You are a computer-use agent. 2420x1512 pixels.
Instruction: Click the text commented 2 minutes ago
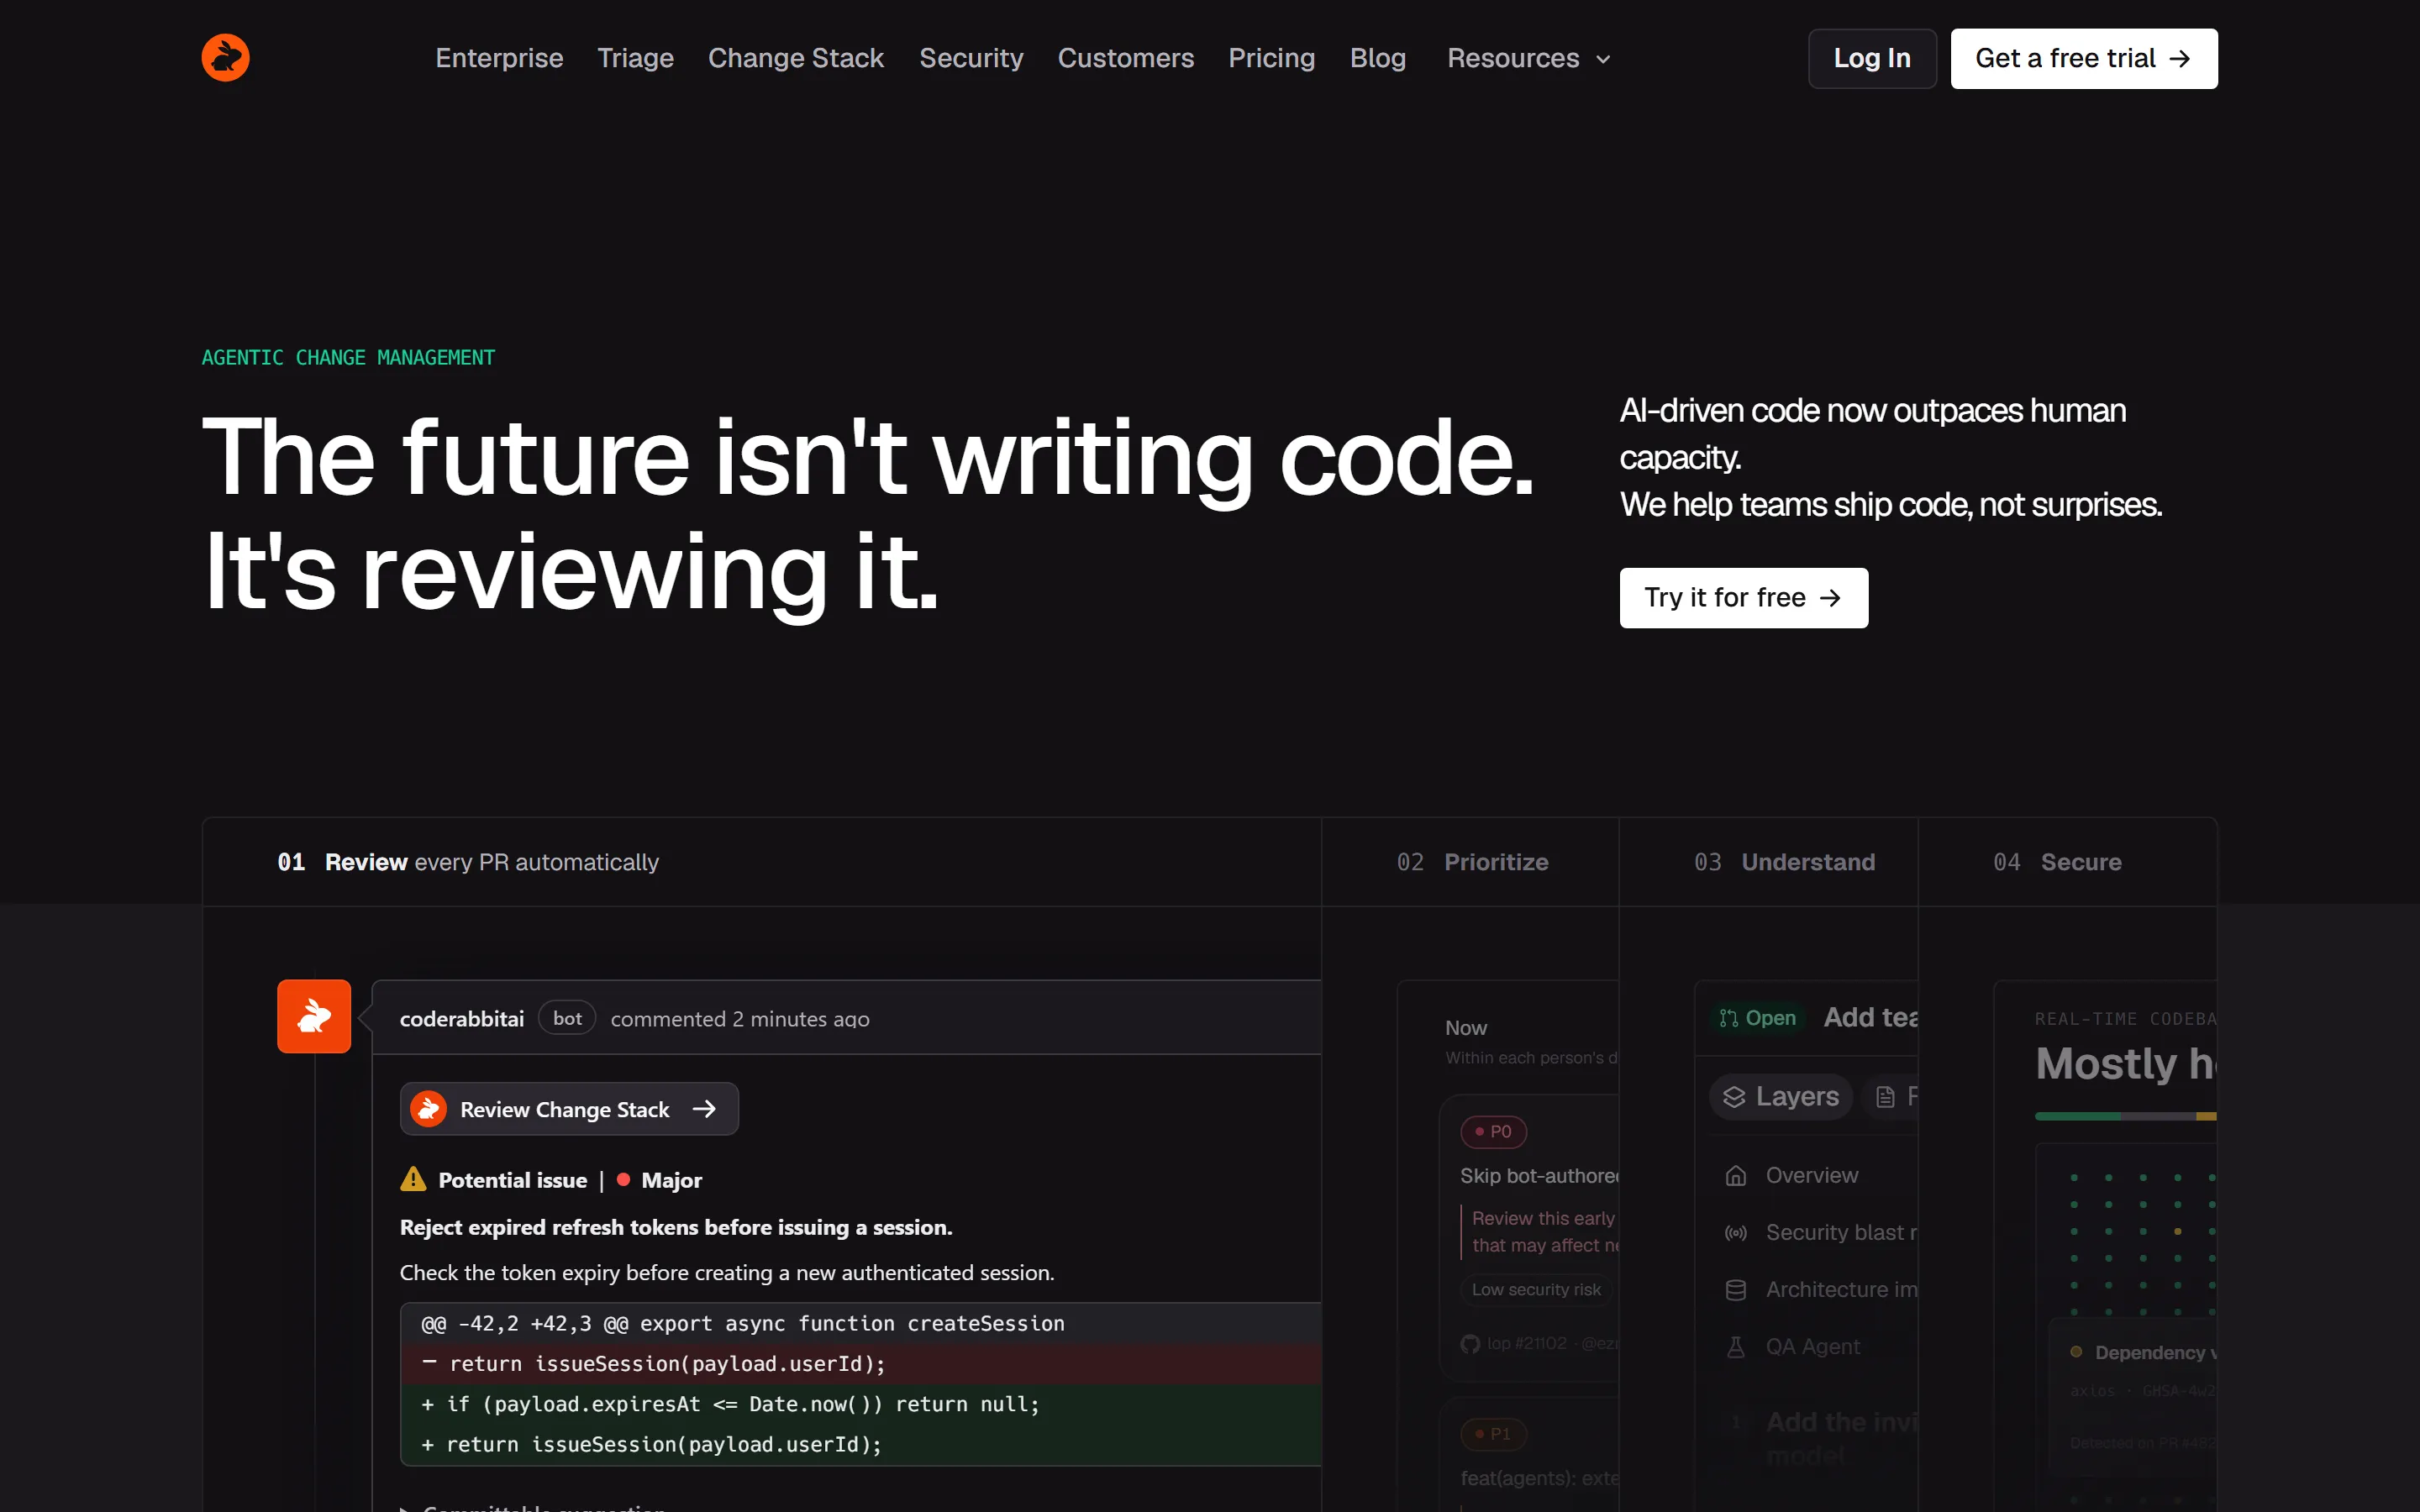tap(740, 1019)
